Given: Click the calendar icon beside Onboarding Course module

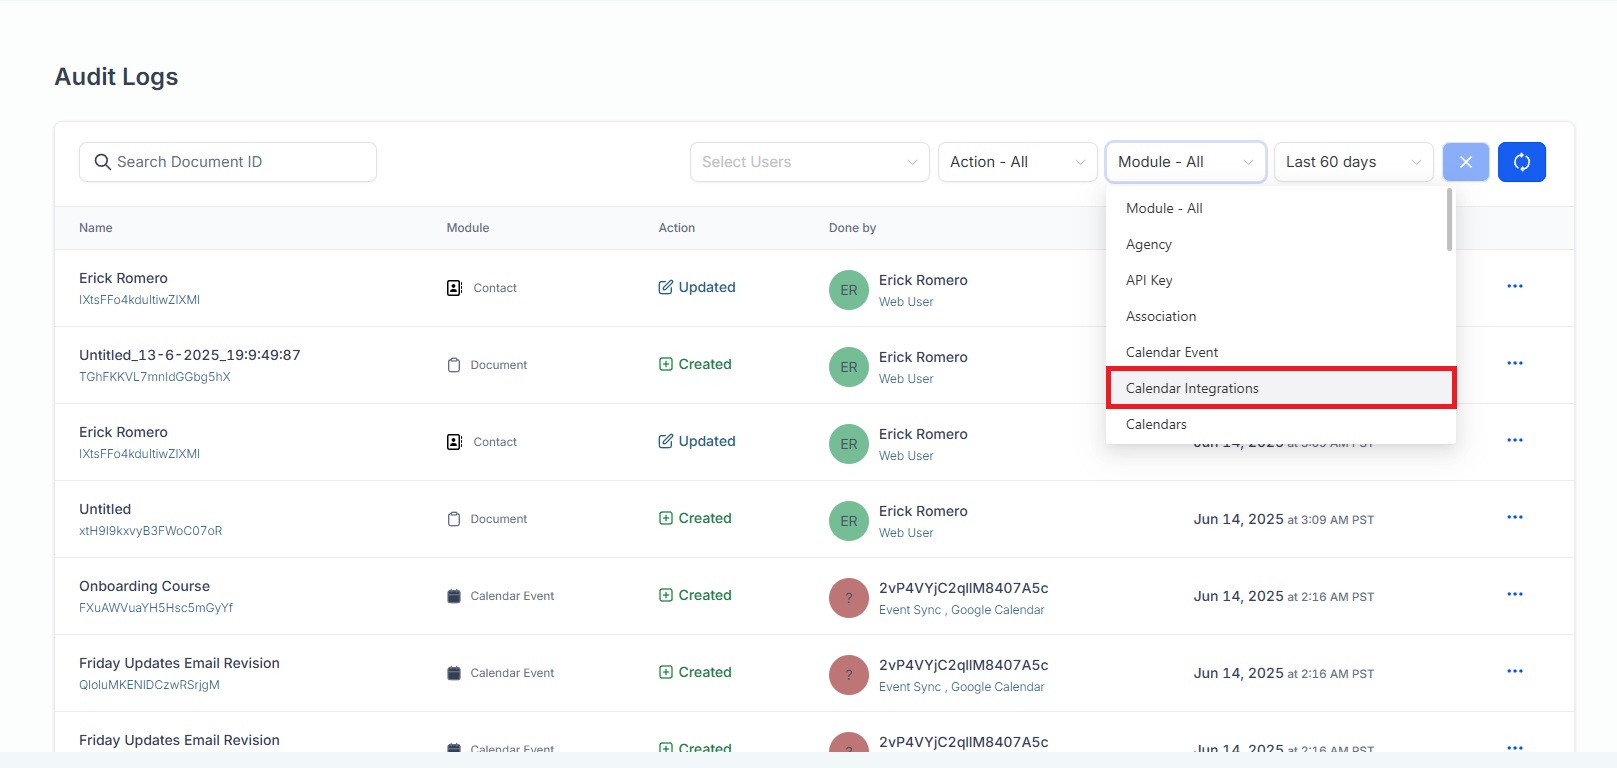Looking at the screenshot, I should pos(454,596).
